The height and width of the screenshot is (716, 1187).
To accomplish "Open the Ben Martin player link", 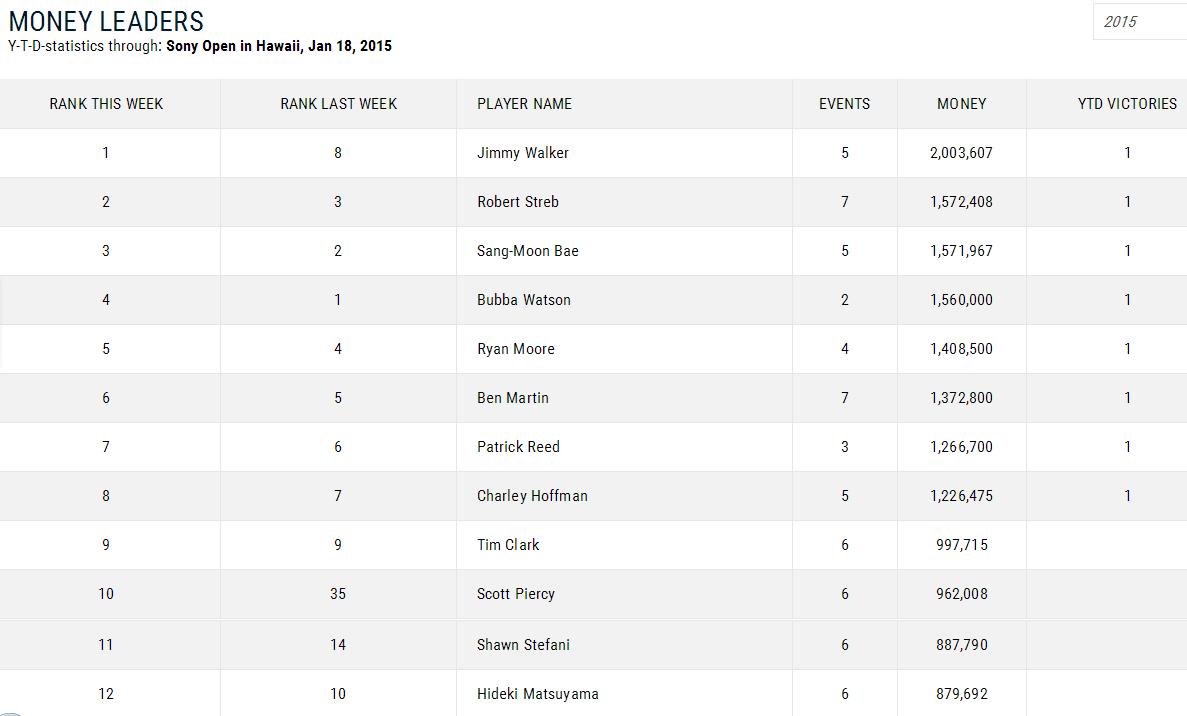I will 513,398.
